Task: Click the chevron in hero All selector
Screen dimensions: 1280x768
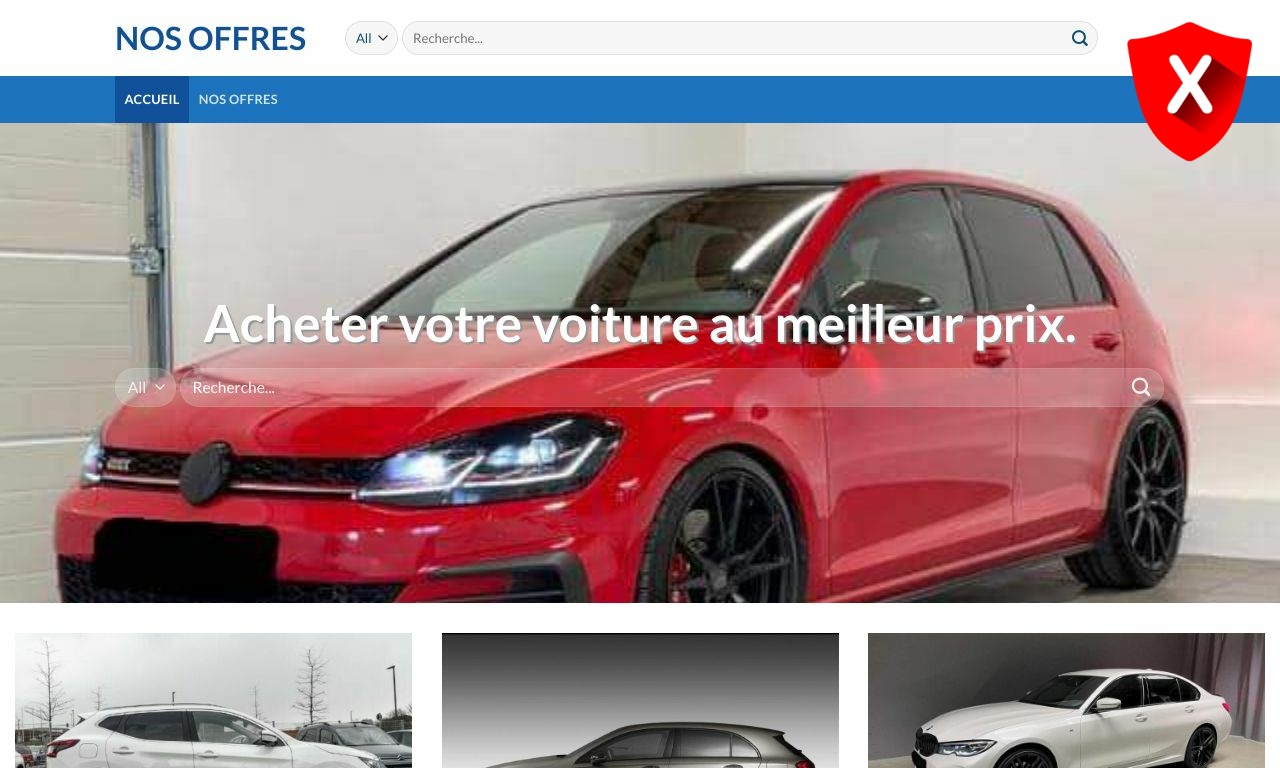Action: (160, 387)
